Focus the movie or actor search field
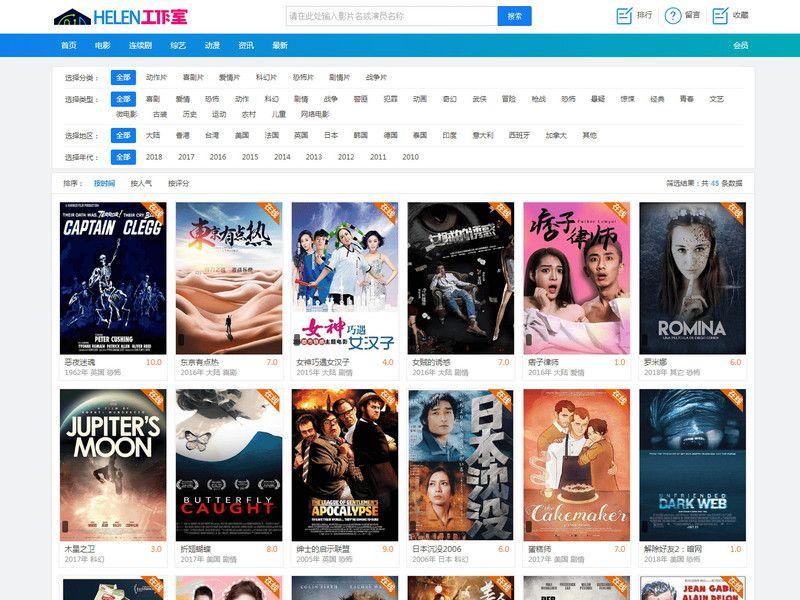The width and height of the screenshot is (800, 600). pyautogui.click(x=391, y=16)
